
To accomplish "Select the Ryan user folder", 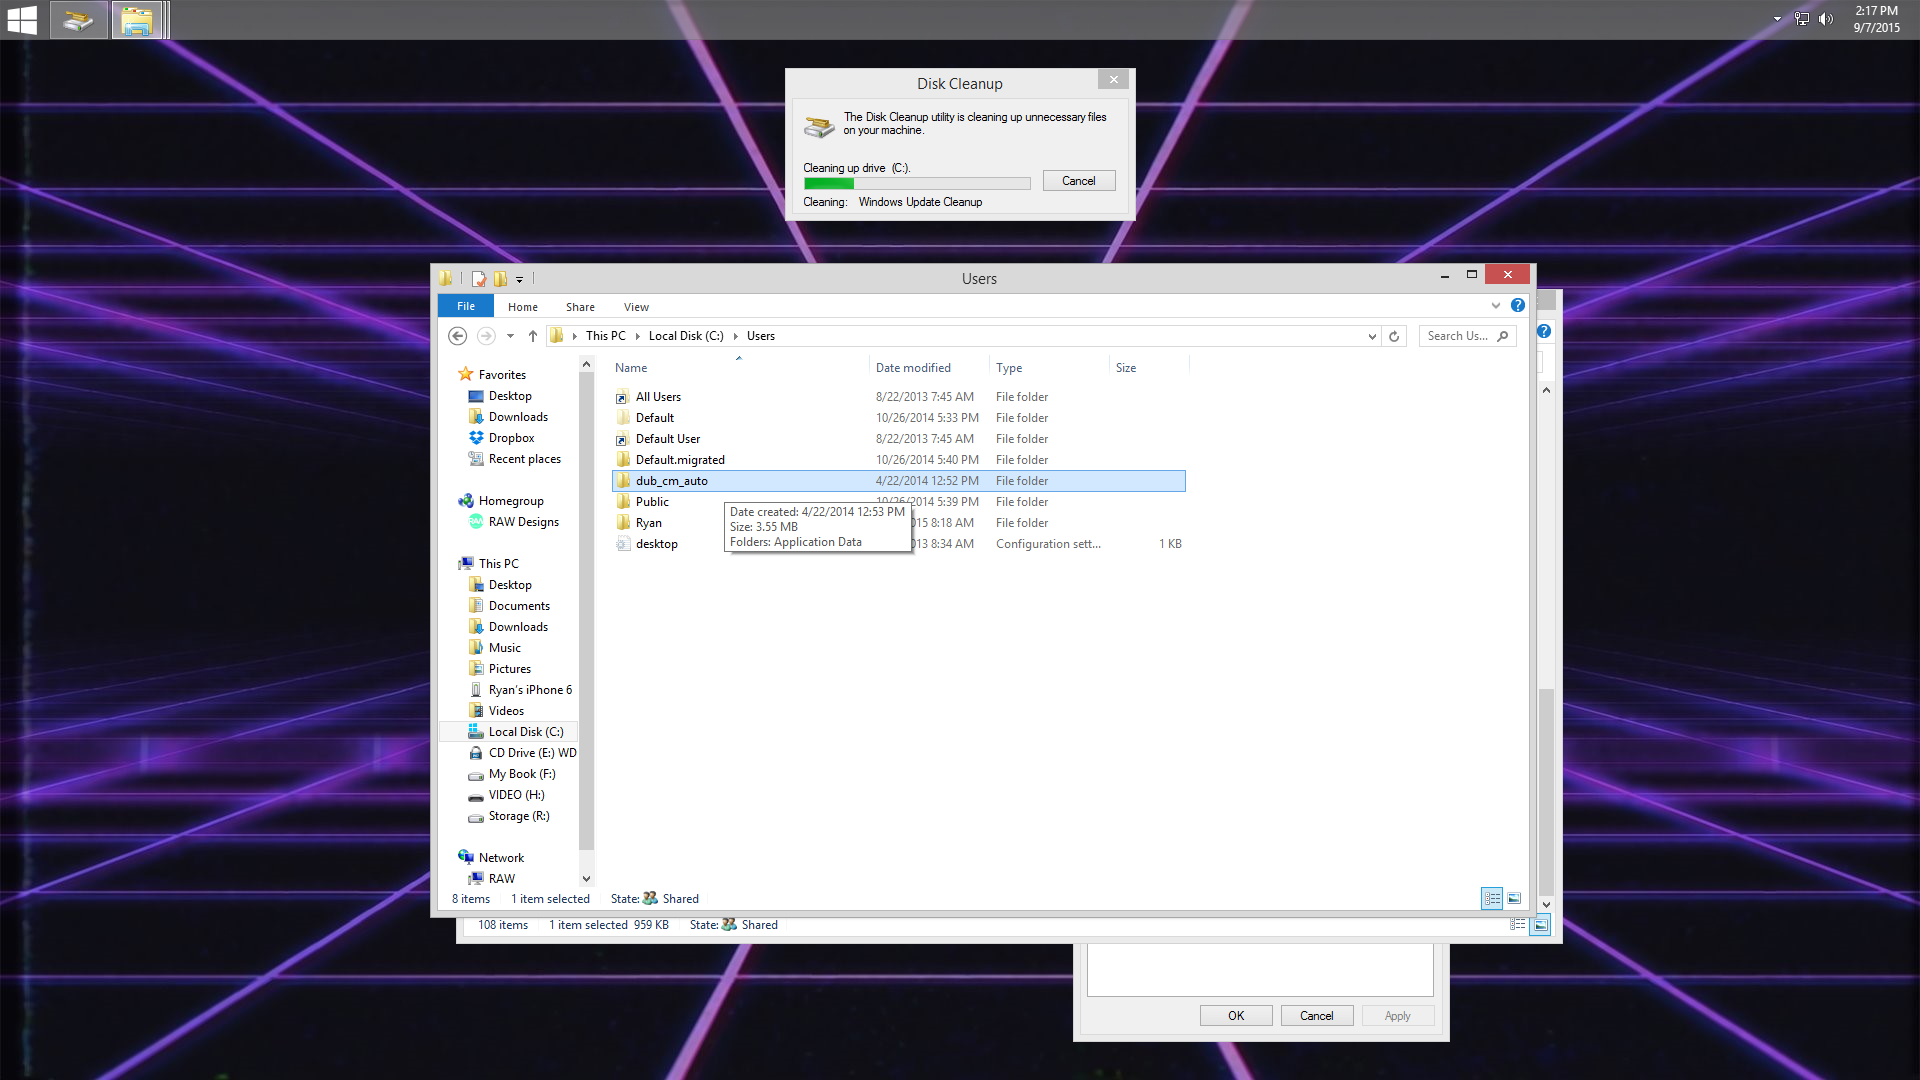I will [649, 523].
